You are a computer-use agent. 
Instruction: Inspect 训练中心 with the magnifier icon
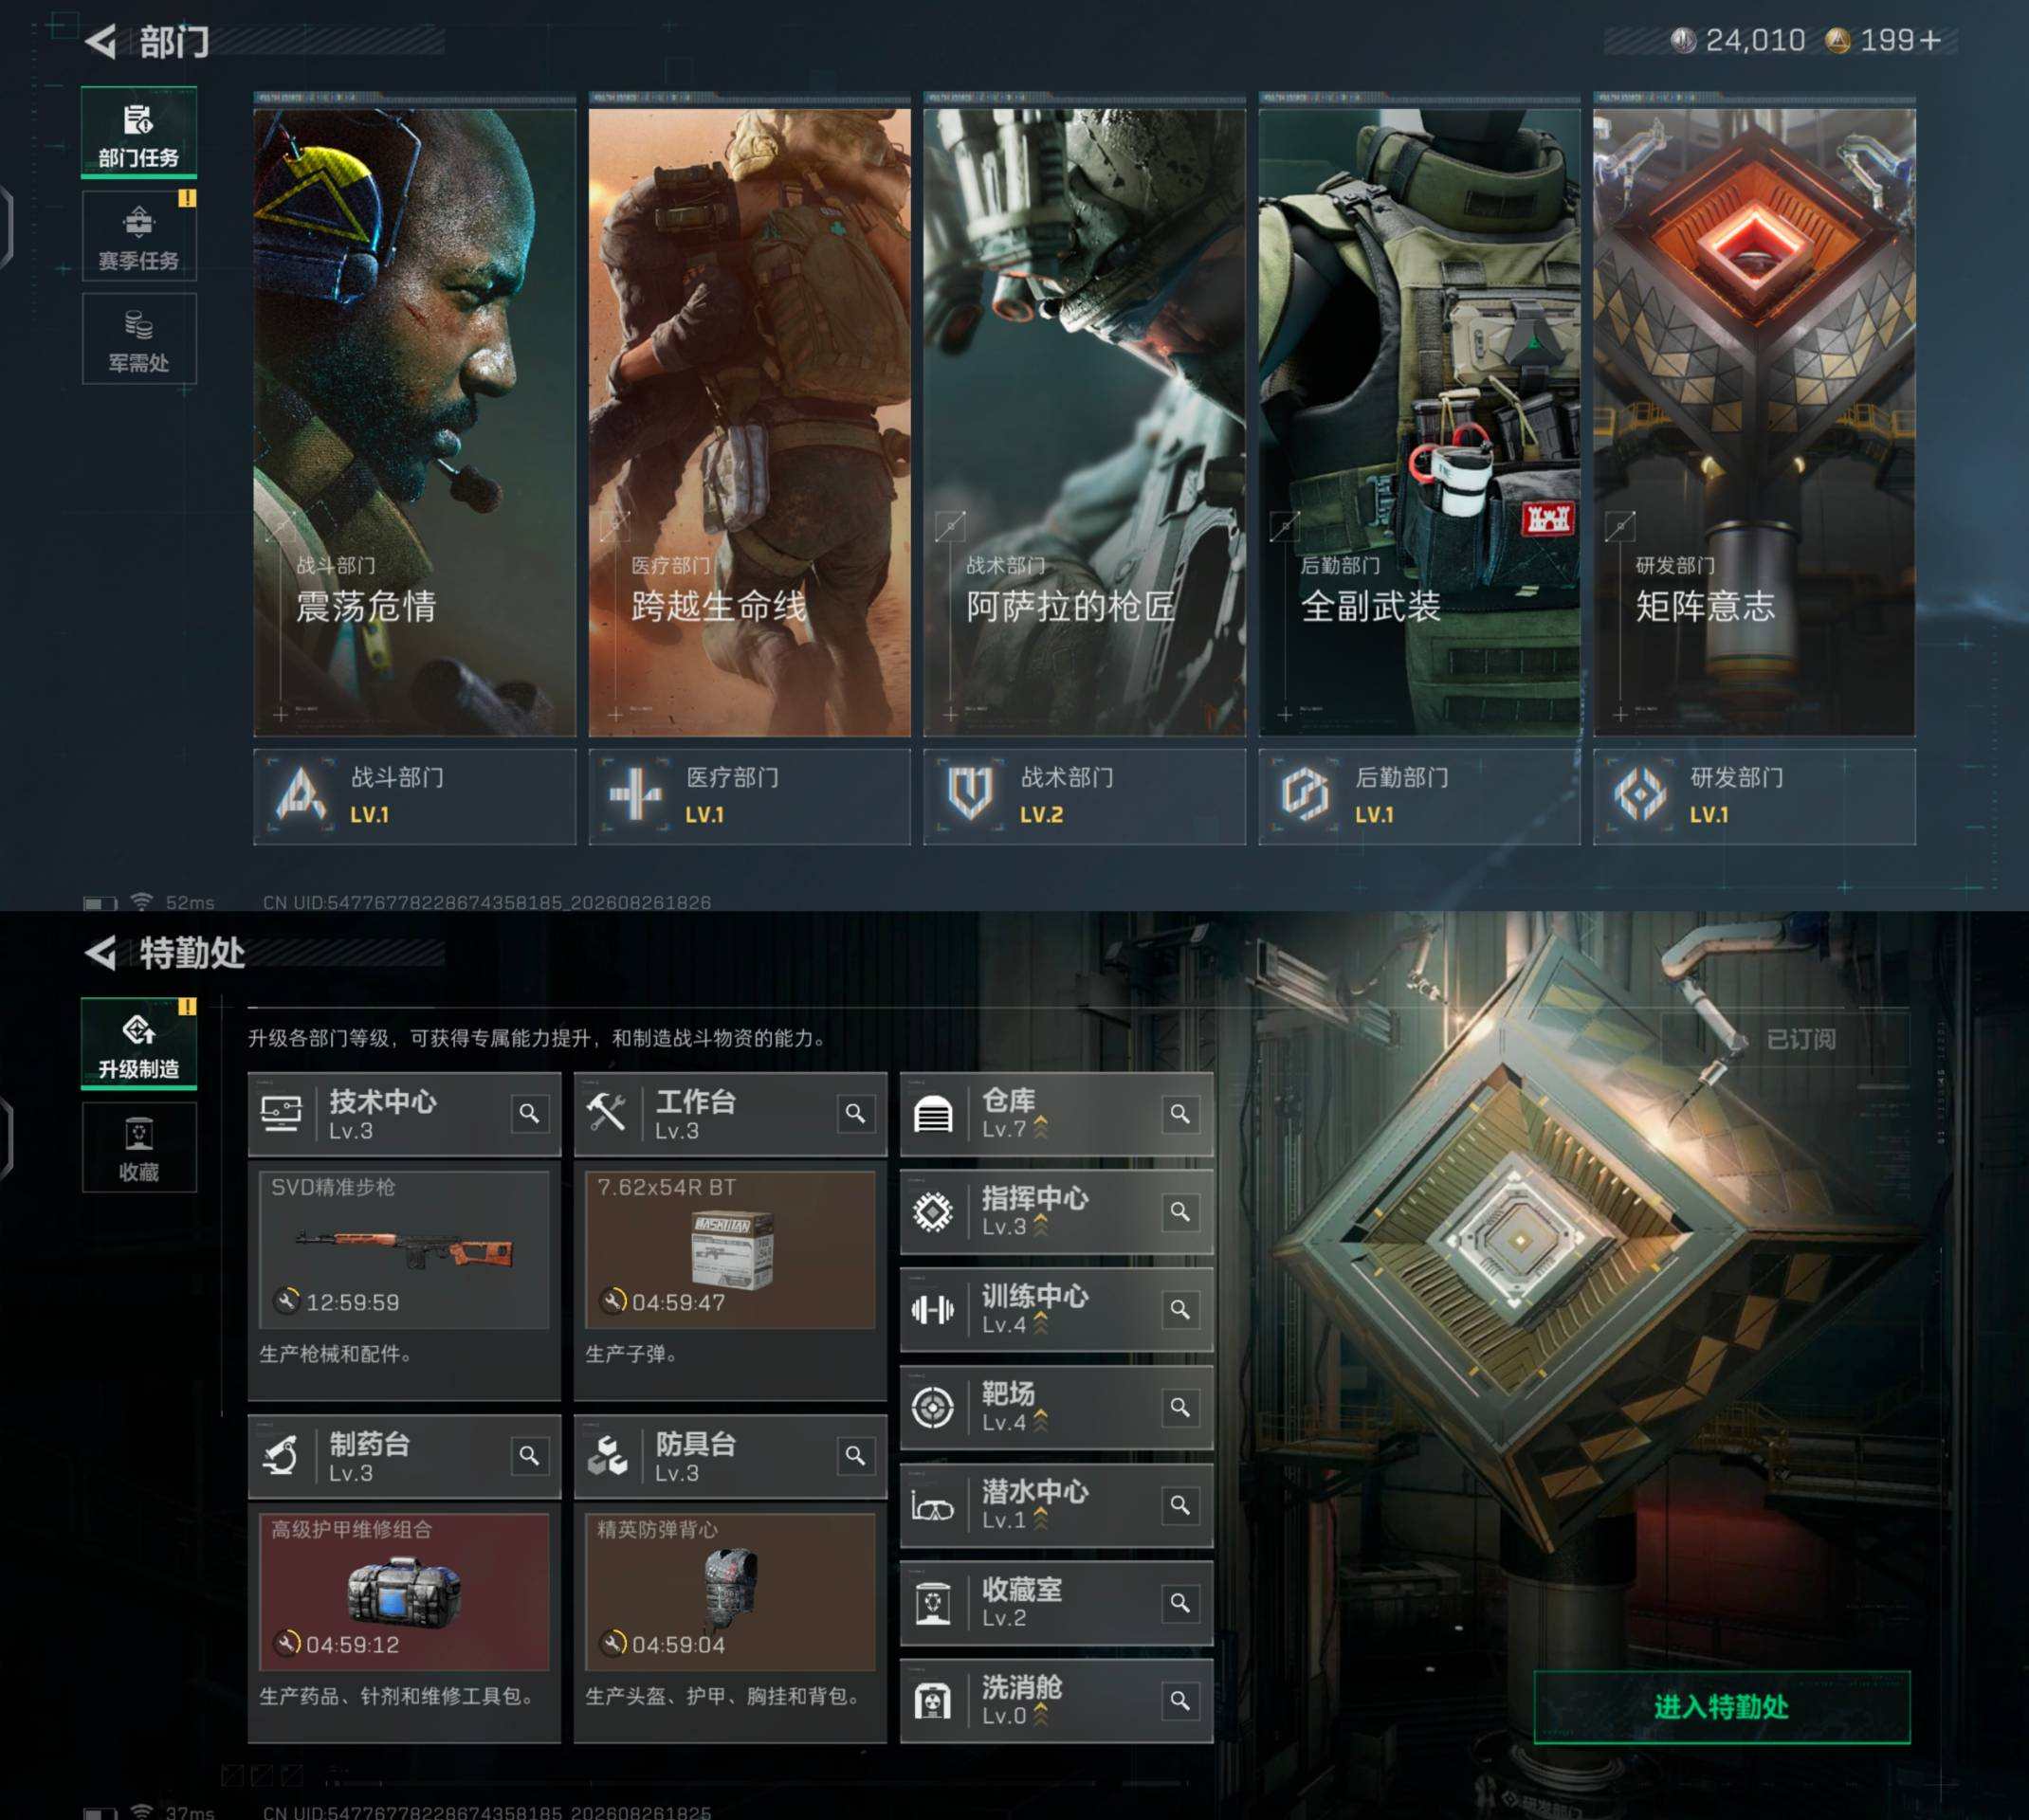pos(1180,1310)
